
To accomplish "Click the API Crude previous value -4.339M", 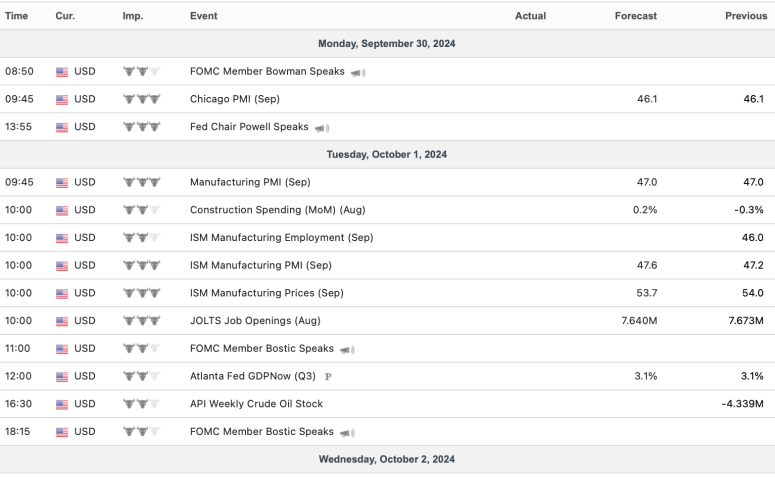I will click(x=742, y=403).
